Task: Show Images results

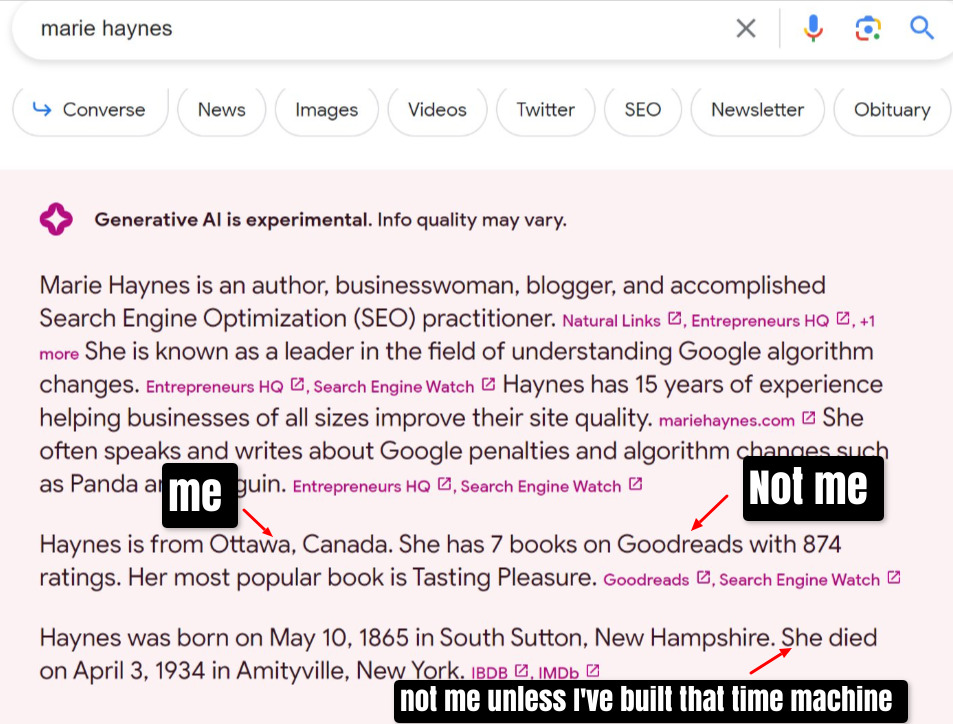Action: coord(326,110)
